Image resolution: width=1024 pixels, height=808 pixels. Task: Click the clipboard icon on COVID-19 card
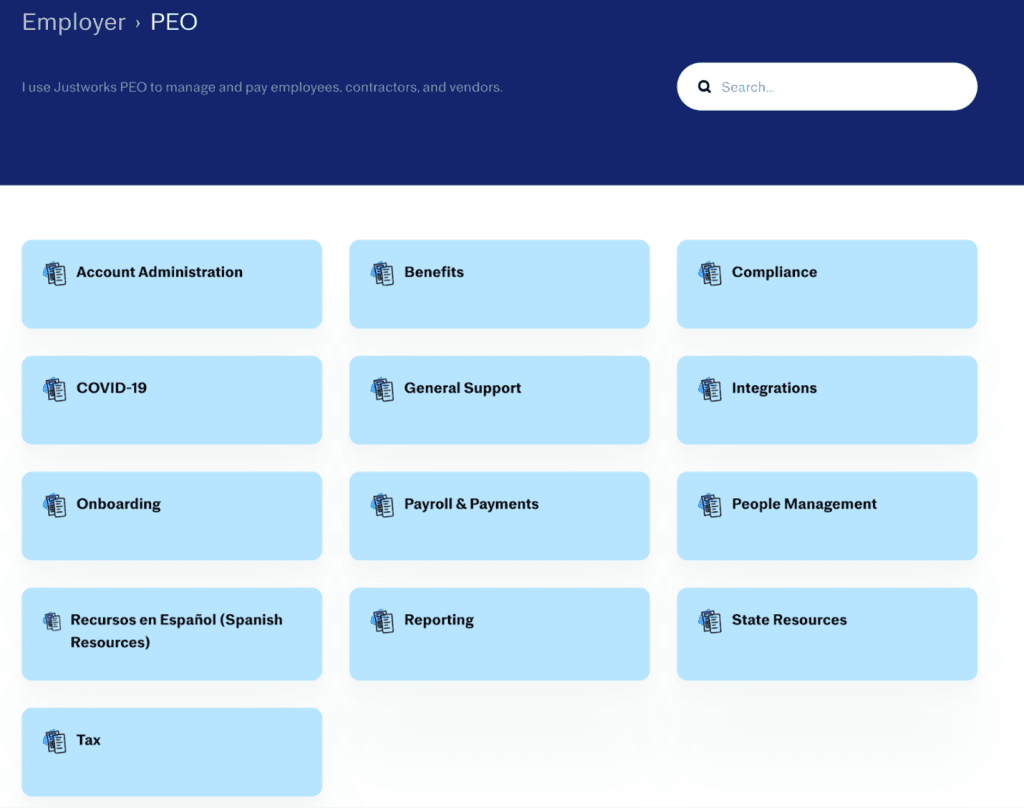click(x=55, y=387)
